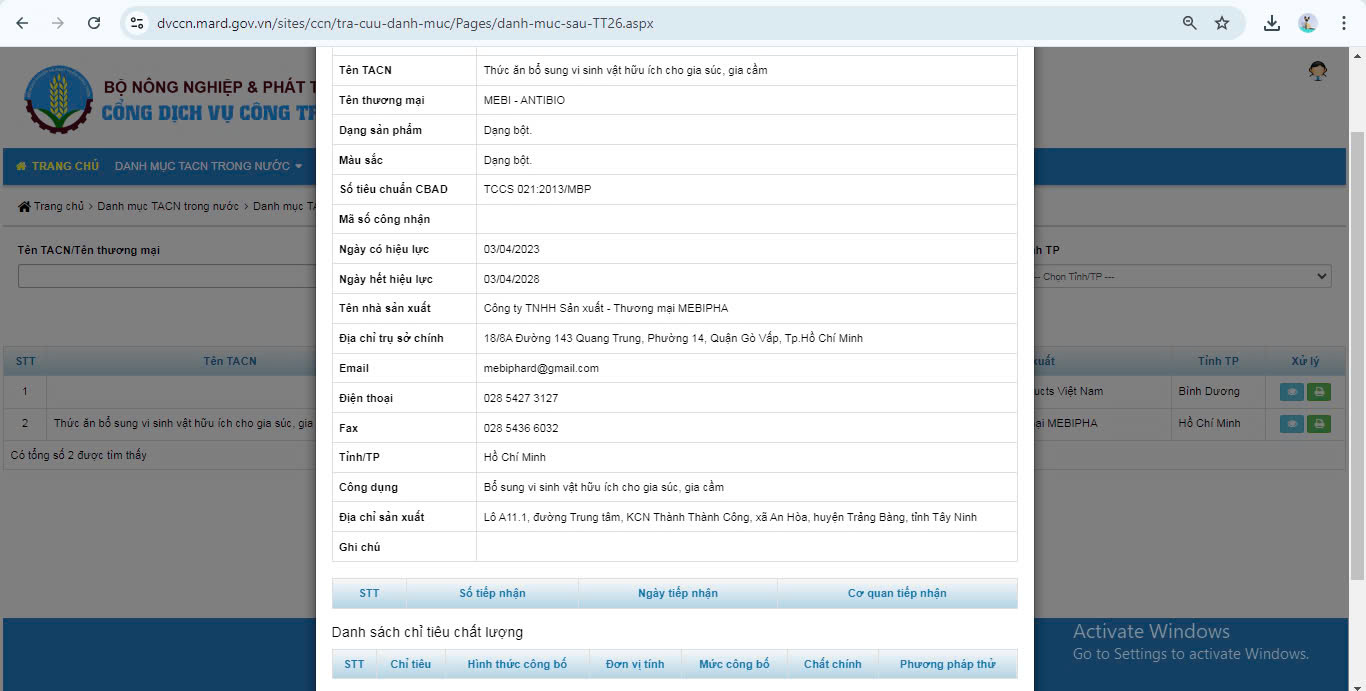Select expiry date 03/04/2028
This screenshot has width=1366, height=691.
511,279
